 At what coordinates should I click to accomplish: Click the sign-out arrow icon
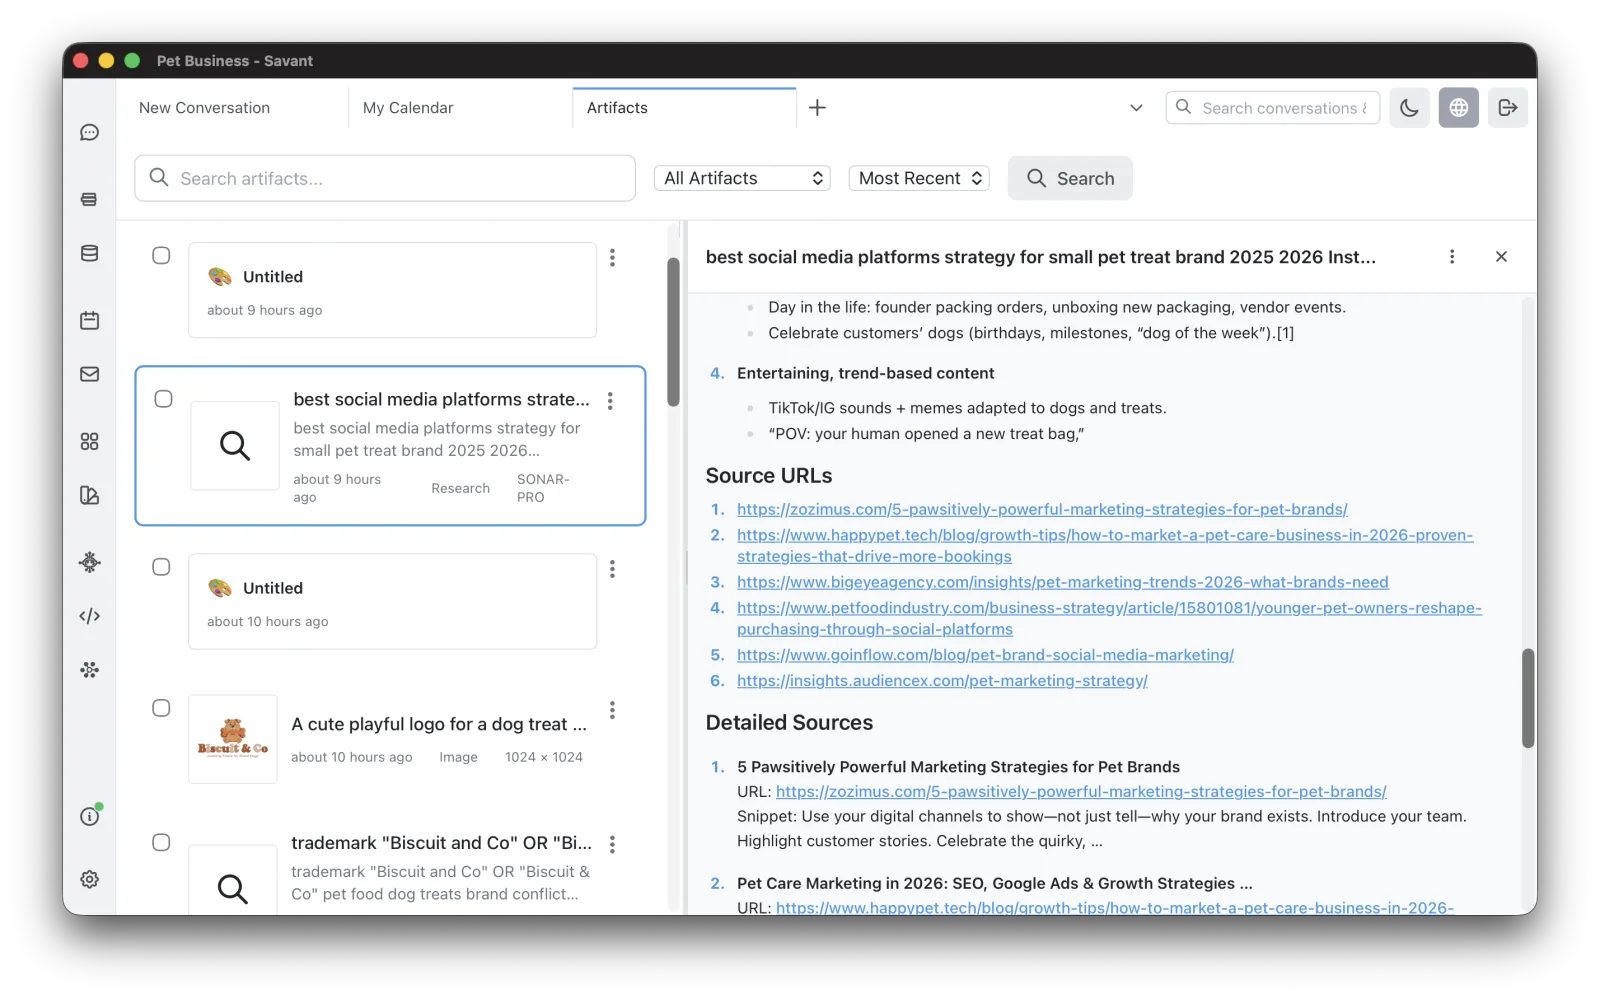(x=1508, y=108)
